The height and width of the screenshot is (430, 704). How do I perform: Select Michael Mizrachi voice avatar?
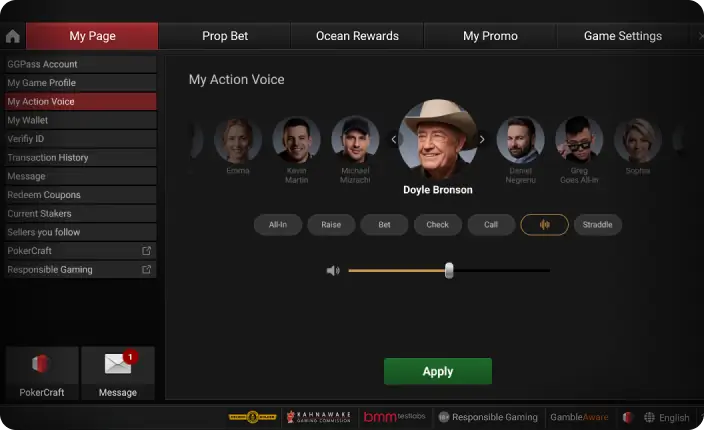(x=355, y=140)
